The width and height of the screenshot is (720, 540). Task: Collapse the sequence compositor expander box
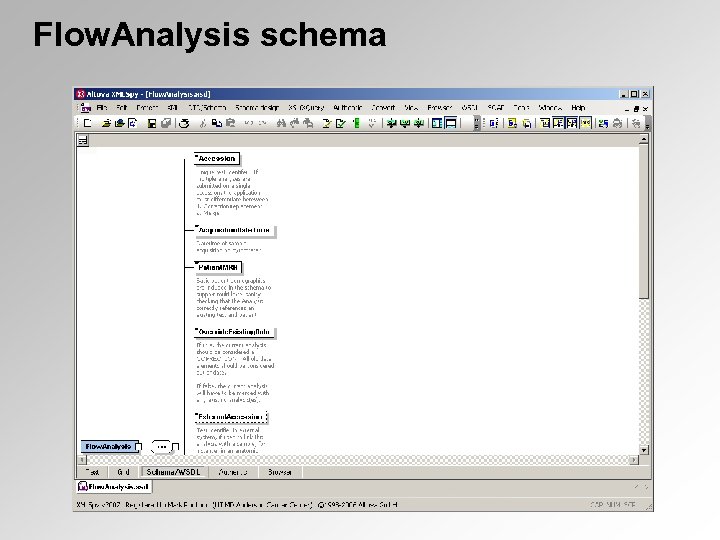pyautogui.click(x=175, y=446)
